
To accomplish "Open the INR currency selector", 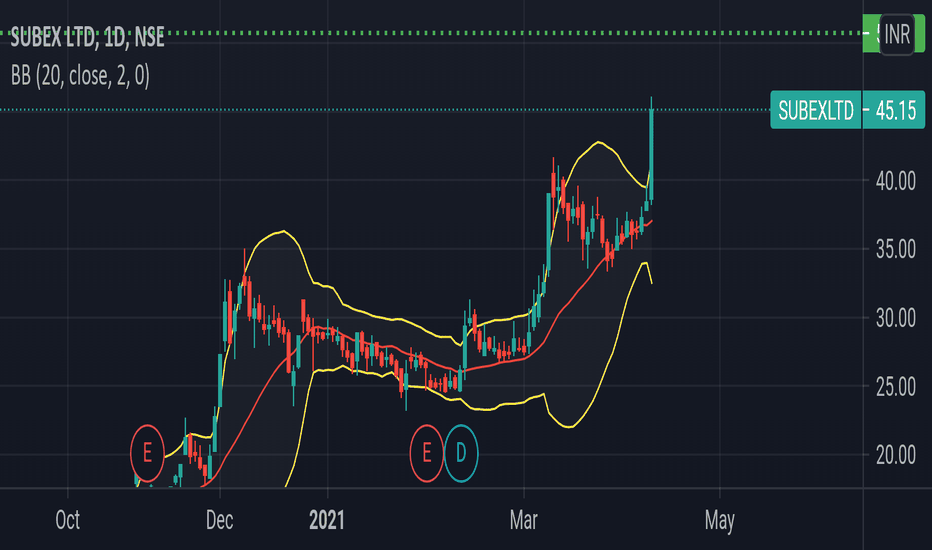I will (x=896, y=34).
